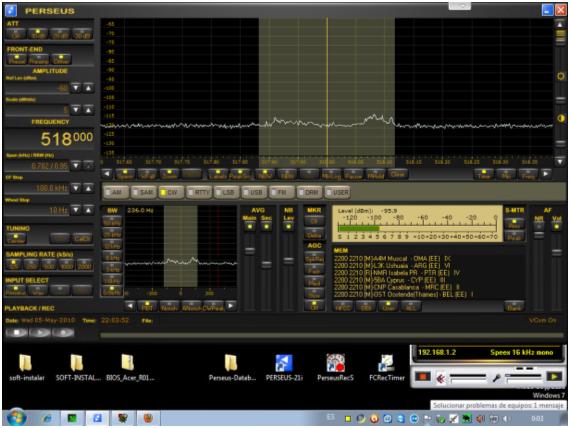This screenshot has width=571, height=428.
Task: Click the brightness circle icon beside spectrum
Action: (x=561, y=76)
